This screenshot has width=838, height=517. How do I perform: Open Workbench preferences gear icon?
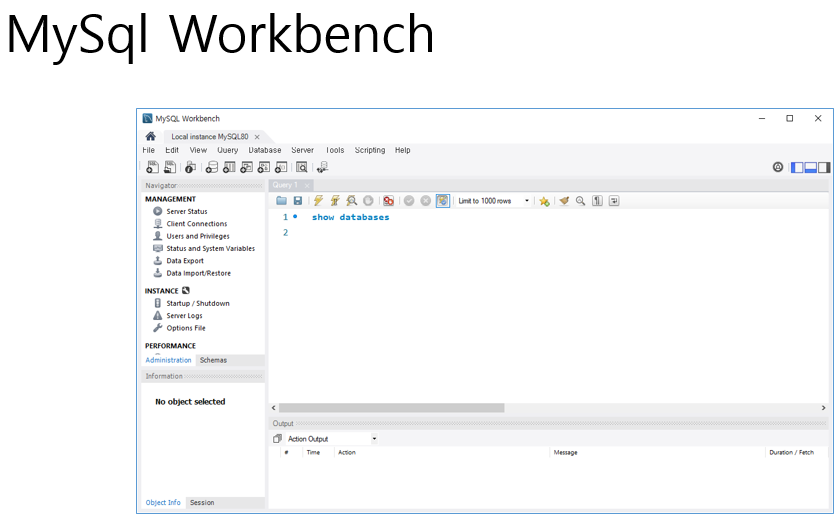click(x=778, y=167)
